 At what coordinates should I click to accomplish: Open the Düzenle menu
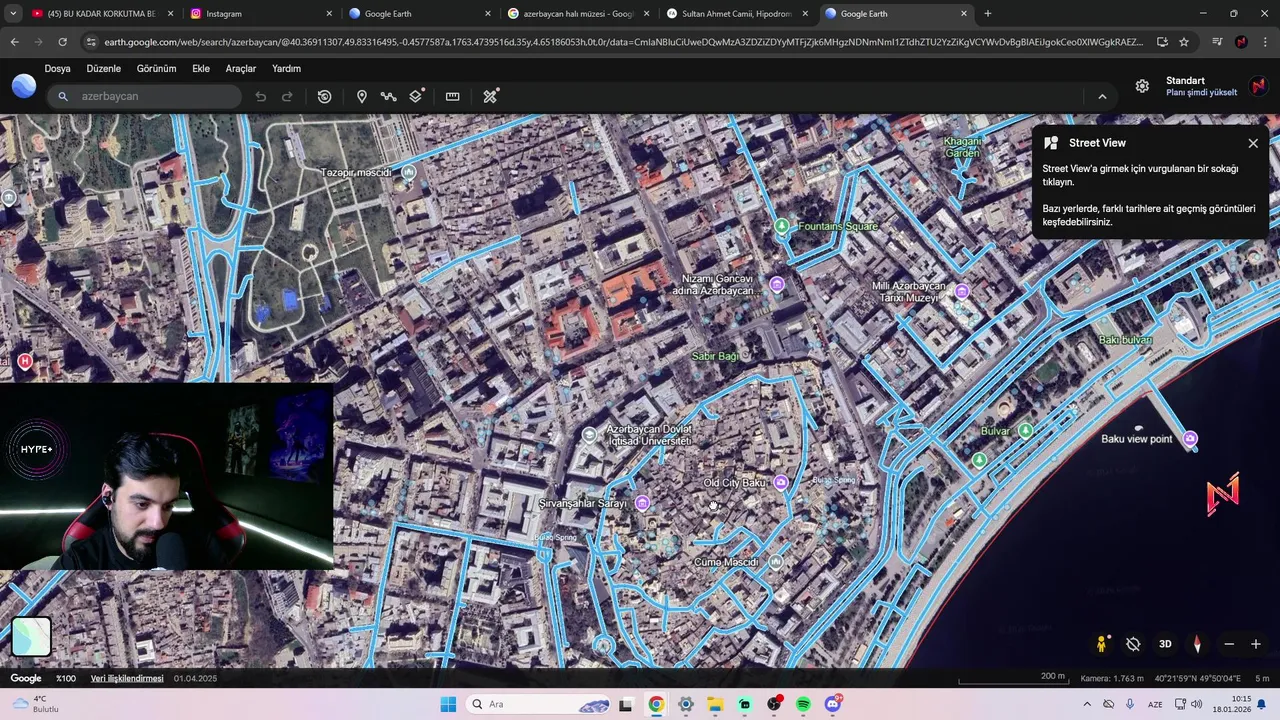(104, 69)
